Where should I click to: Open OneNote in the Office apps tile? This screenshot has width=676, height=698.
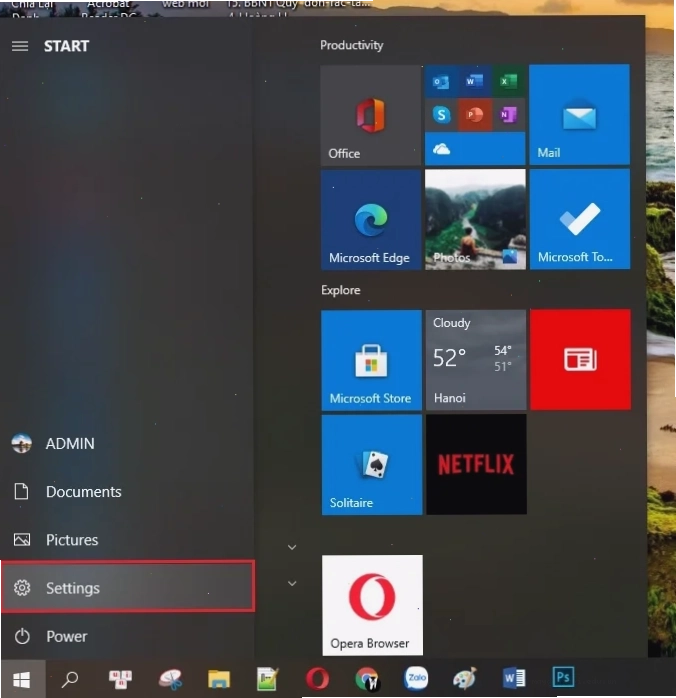(508, 115)
